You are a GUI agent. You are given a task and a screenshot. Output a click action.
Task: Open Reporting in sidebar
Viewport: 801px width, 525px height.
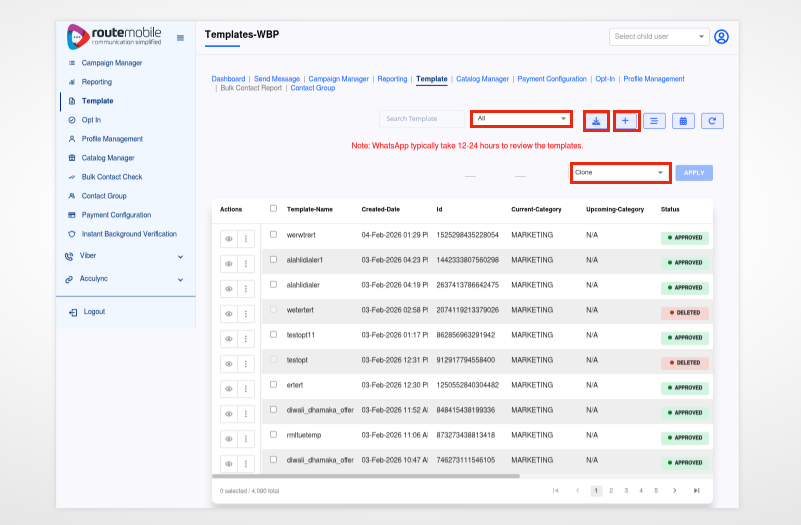click(x=97, y=82)
